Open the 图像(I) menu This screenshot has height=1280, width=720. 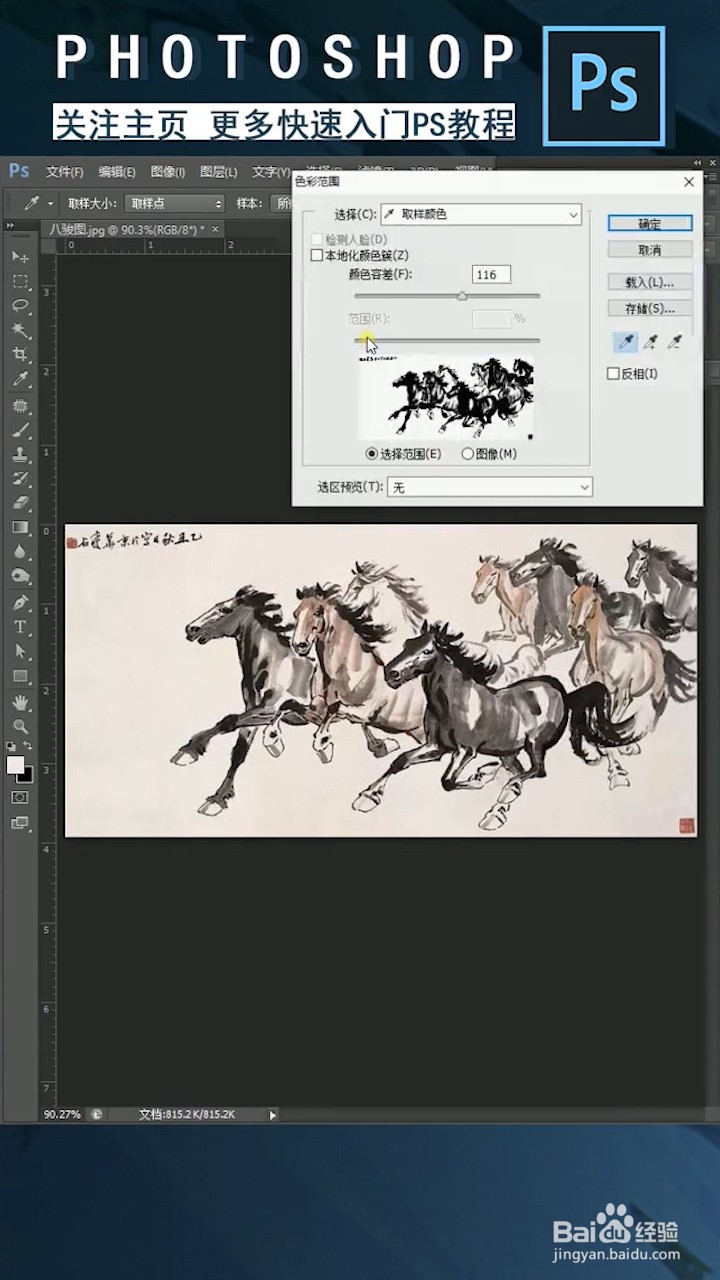click(168, 172)
